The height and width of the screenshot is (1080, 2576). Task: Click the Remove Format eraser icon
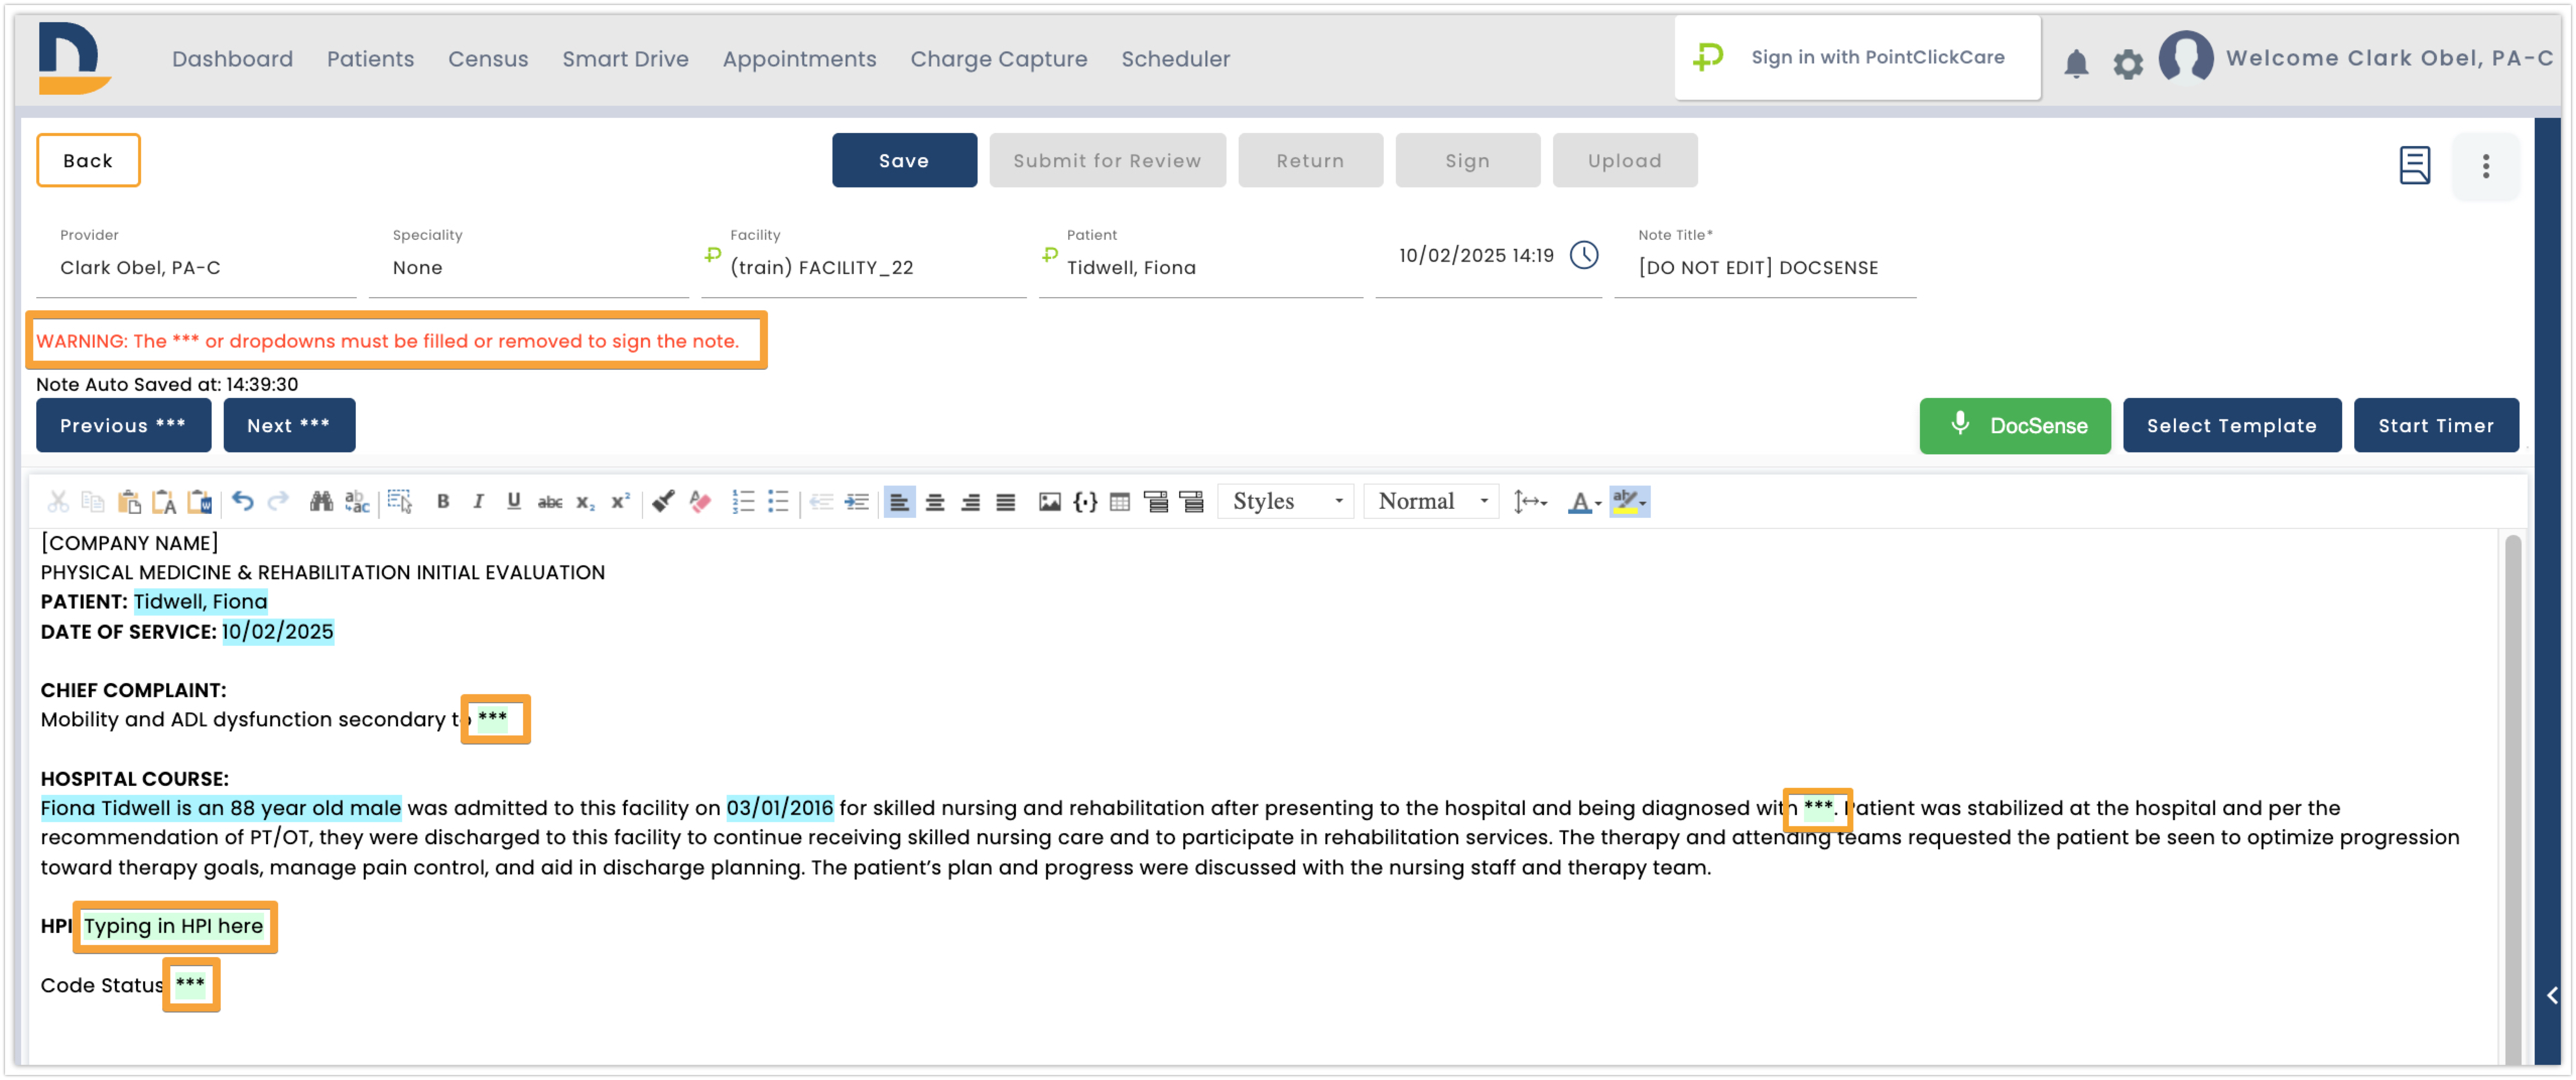pyautogui.click(x=700, y=502)
